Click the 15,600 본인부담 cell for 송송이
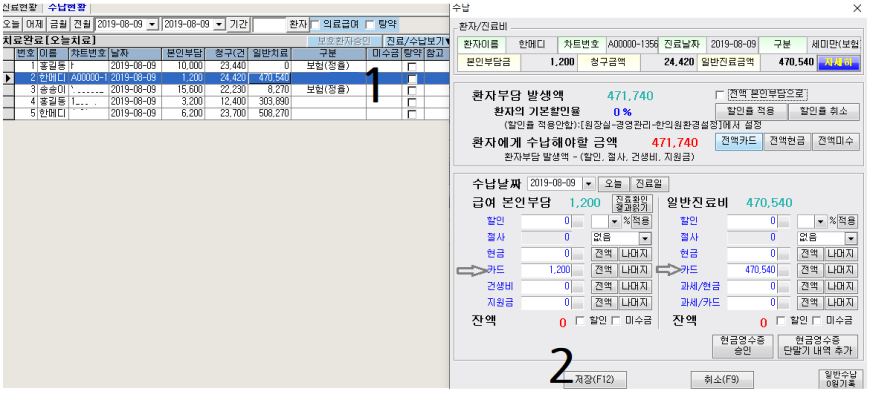870x394 pixels. pyautogui.click(x=183, y=89)
